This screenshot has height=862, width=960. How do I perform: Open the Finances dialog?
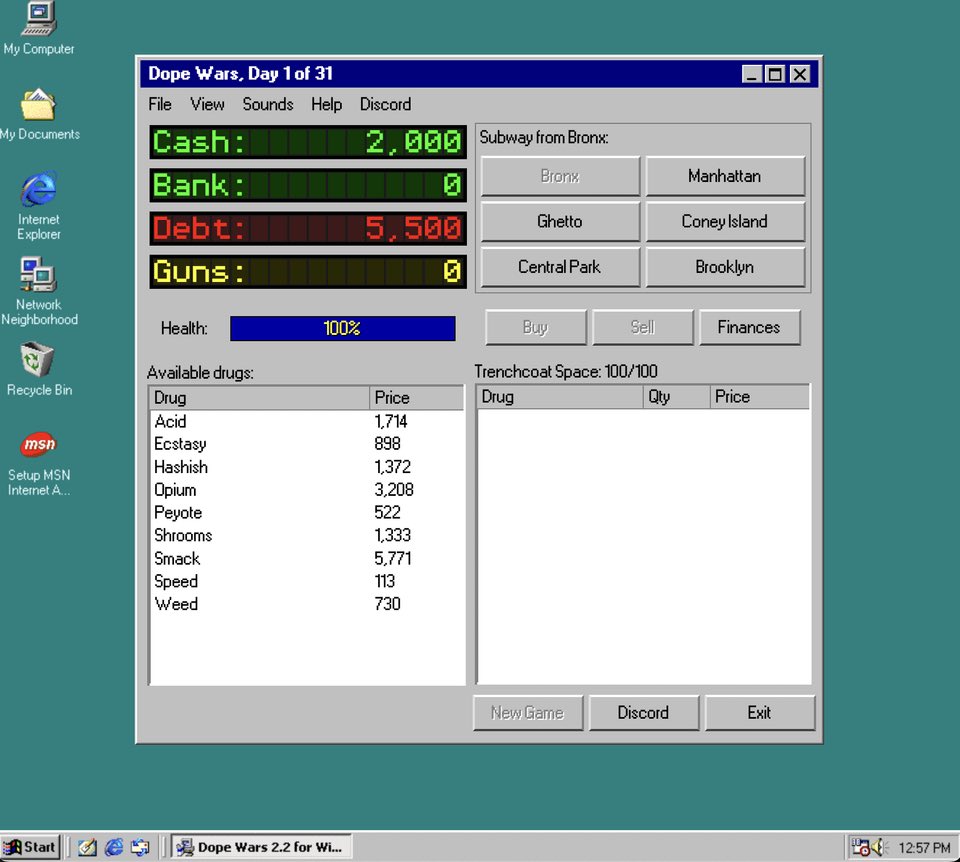click(x=750, y=327)
